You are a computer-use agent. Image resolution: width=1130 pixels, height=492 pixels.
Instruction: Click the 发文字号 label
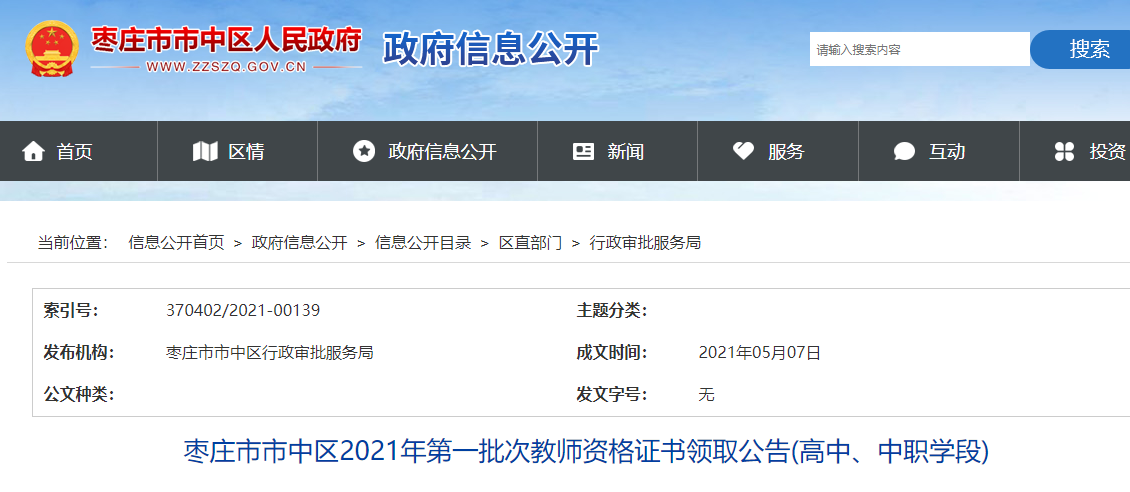pos(612,395)
